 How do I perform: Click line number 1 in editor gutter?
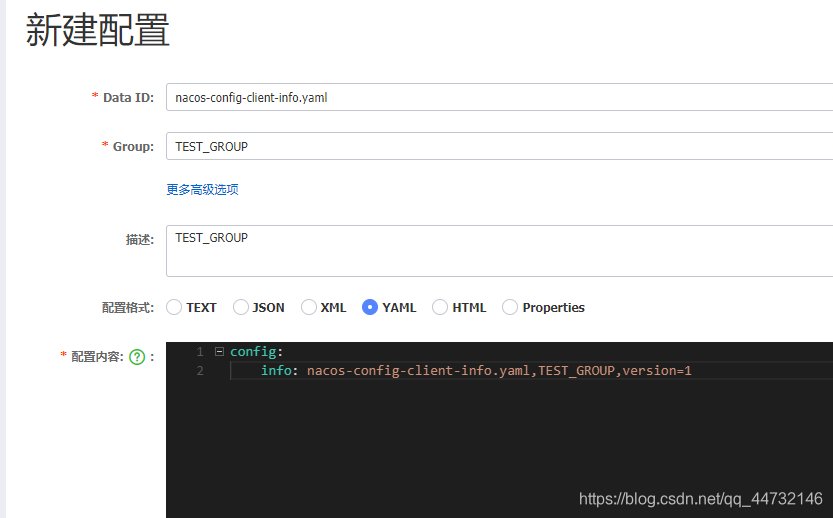pyautogui.click(x=200, y=352)
